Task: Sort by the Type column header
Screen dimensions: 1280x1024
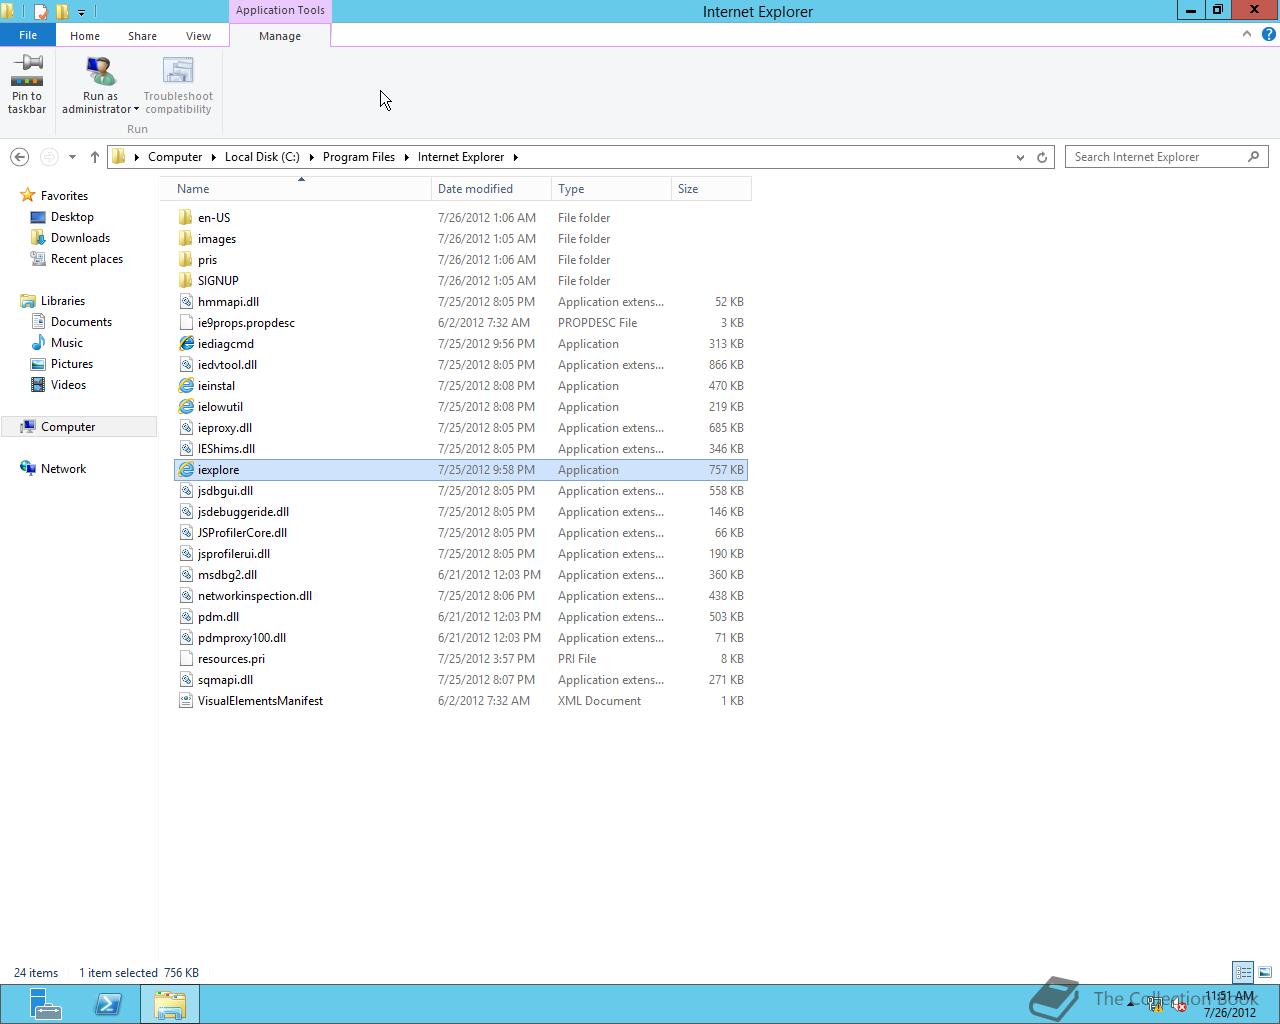Action: point(611,189)
